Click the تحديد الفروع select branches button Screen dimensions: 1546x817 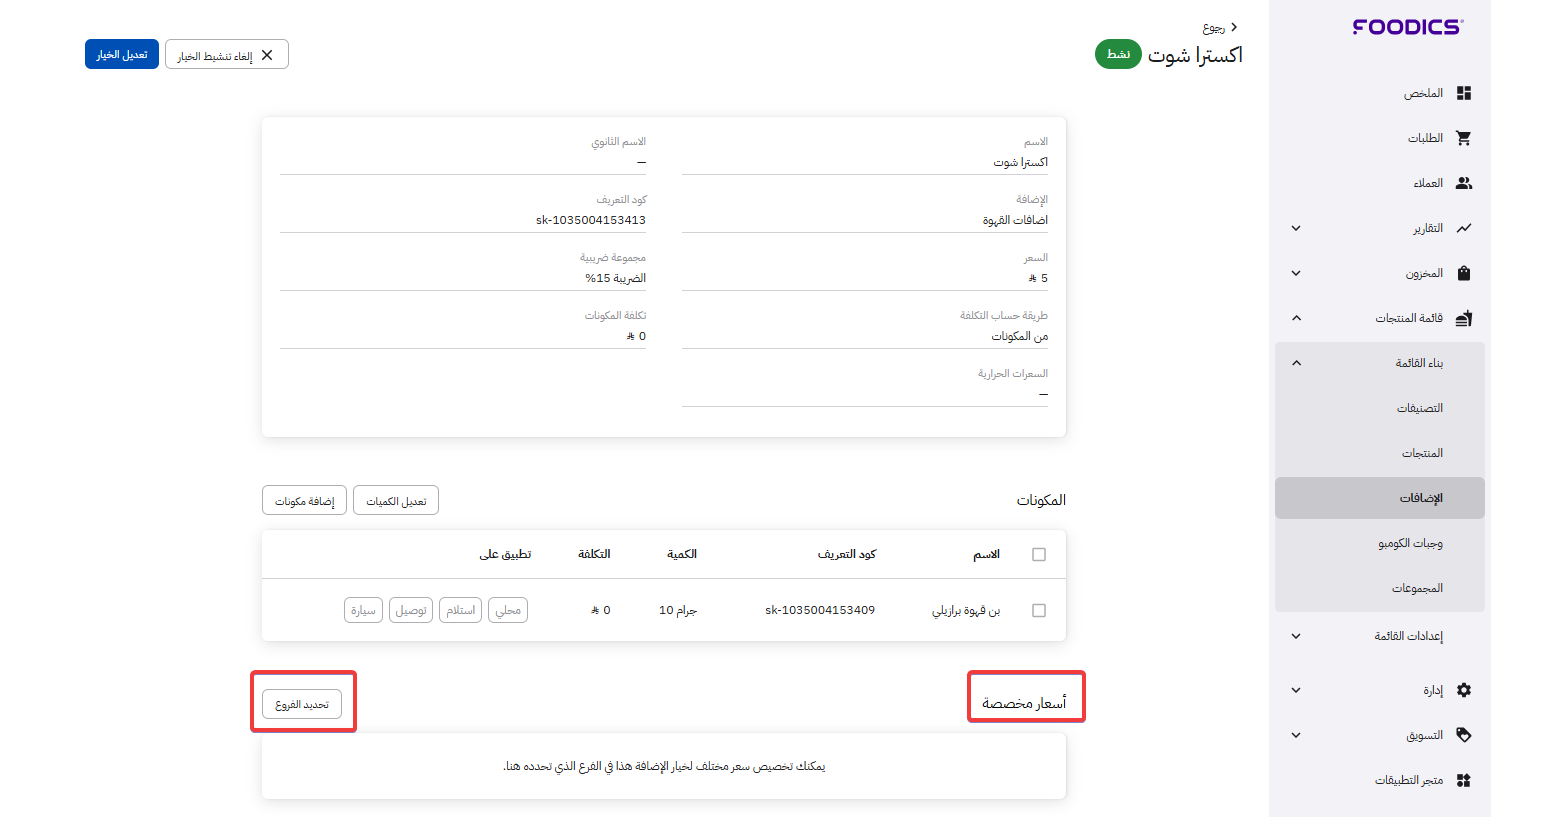point(302,704)
